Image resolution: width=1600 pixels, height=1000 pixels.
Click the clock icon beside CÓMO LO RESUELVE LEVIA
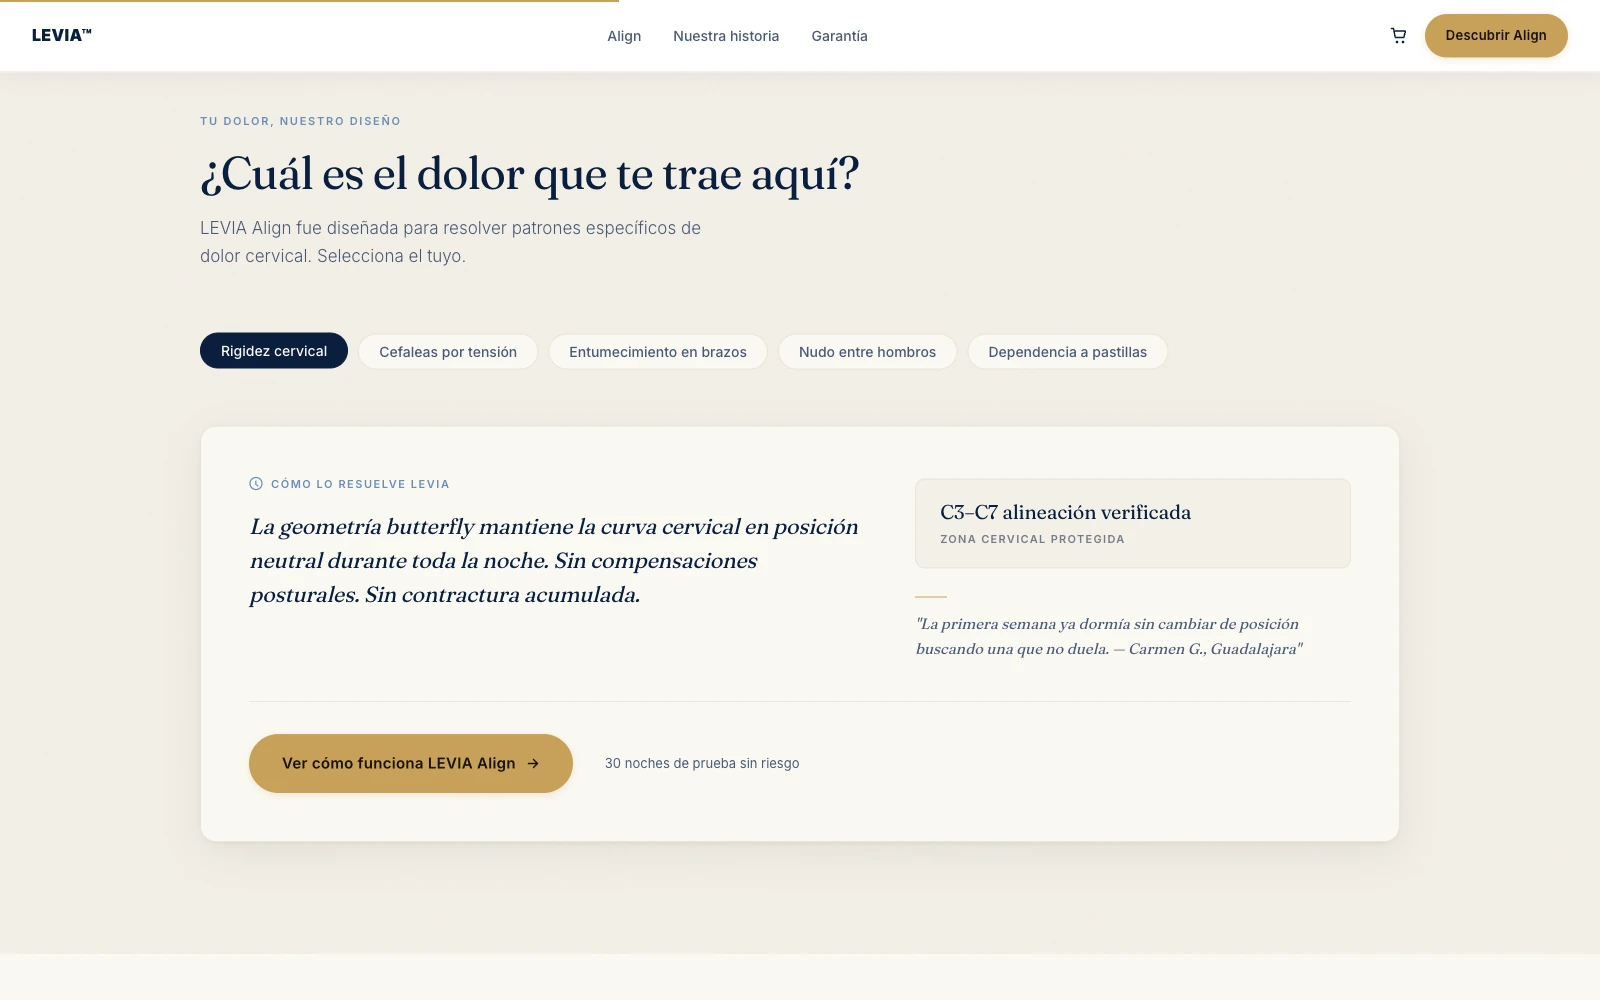[256, 484]
